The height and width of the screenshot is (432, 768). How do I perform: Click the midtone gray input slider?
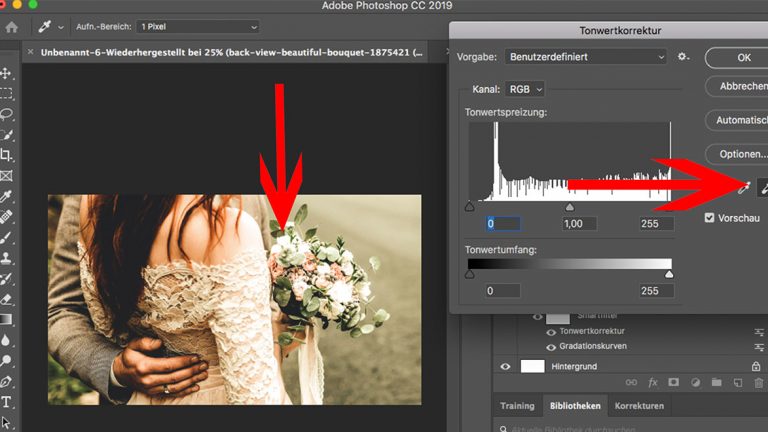pos(570,207)
